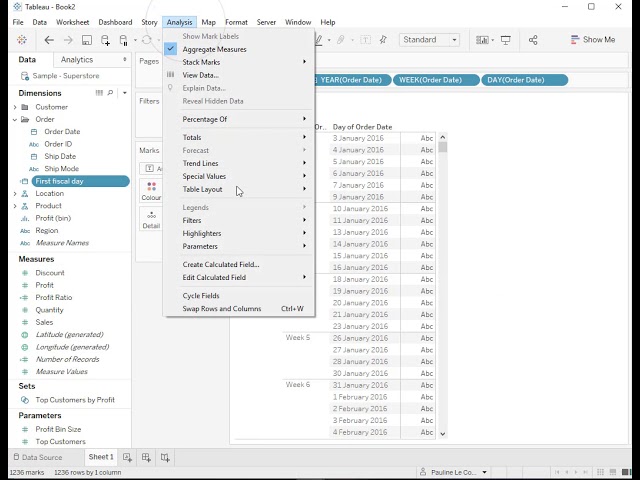Click the Forward (redo) arrow
The image size is (640, 480).
[68, 40]
